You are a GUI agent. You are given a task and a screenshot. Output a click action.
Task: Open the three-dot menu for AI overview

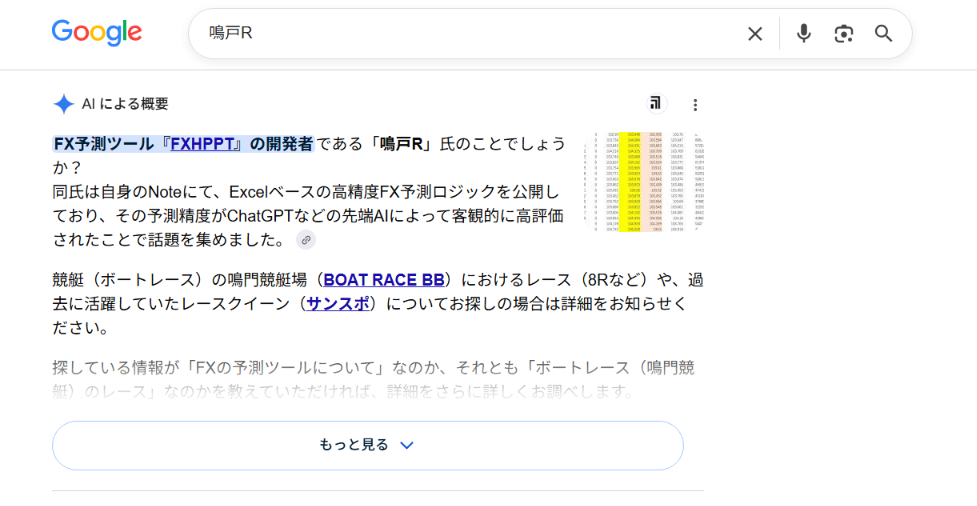click(x=695, y=105)
